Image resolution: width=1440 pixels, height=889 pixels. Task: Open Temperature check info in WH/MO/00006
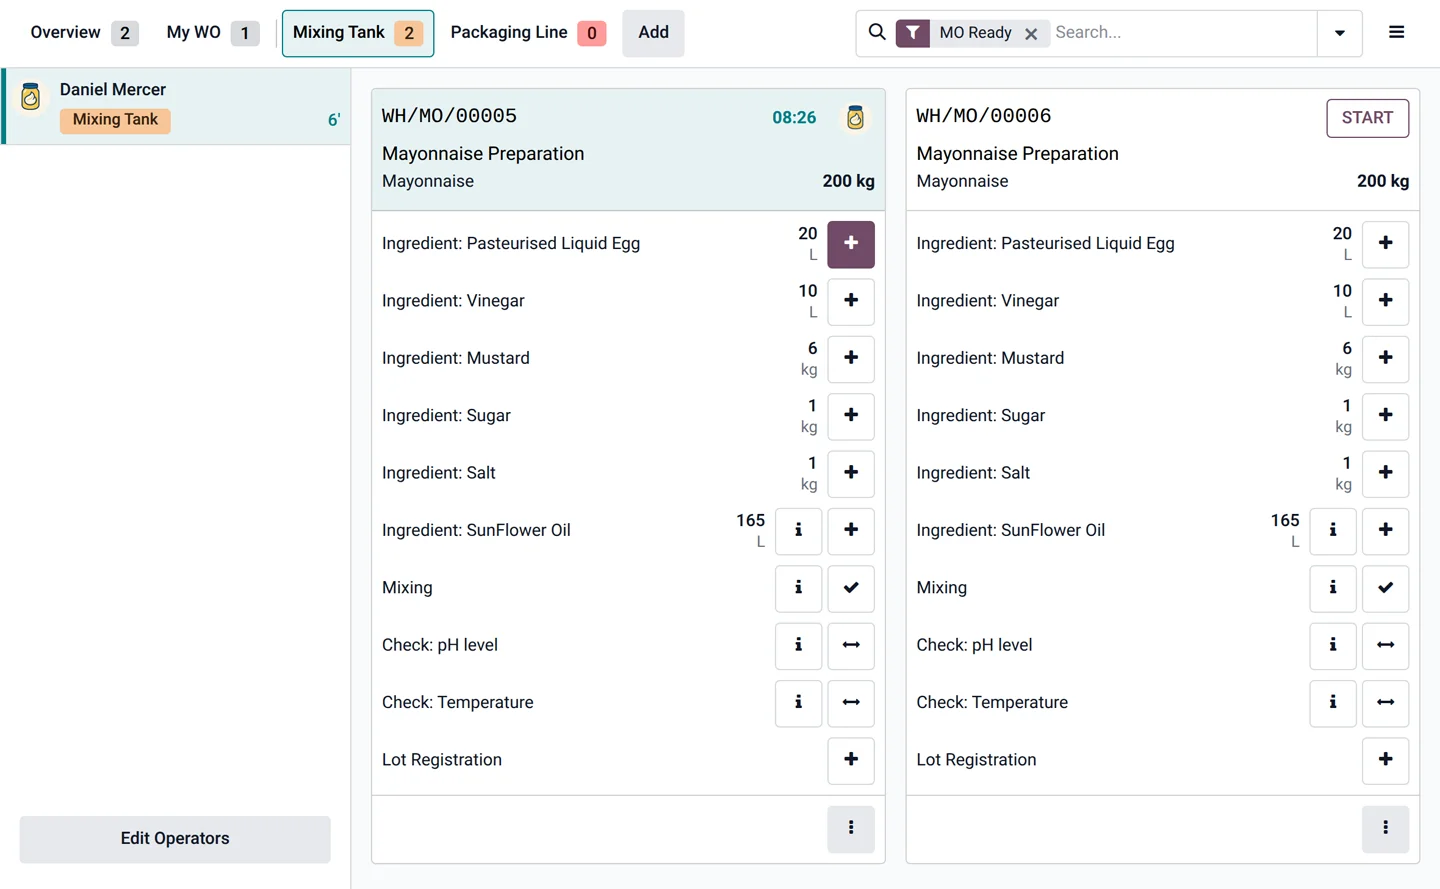click(1332, 703)
